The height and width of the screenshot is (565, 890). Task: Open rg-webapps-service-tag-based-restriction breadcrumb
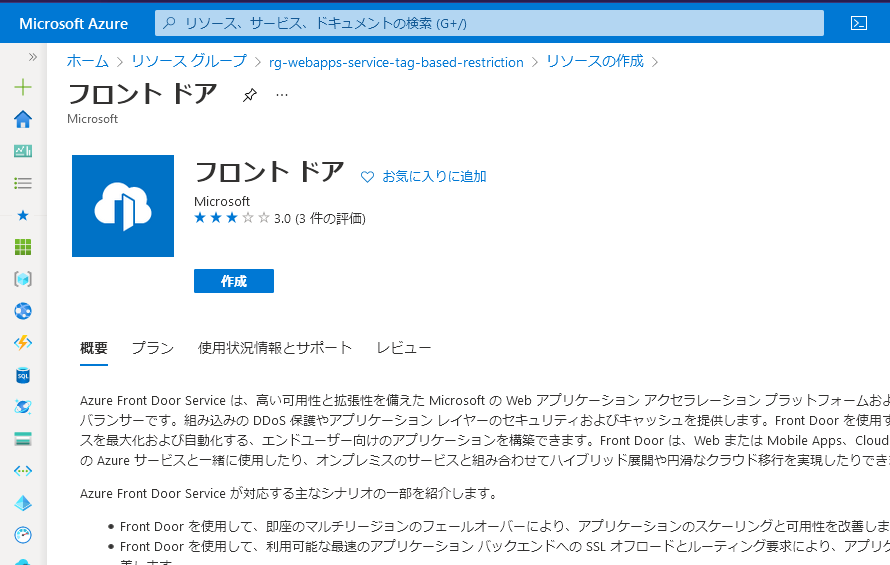click(x=396, y=62)
